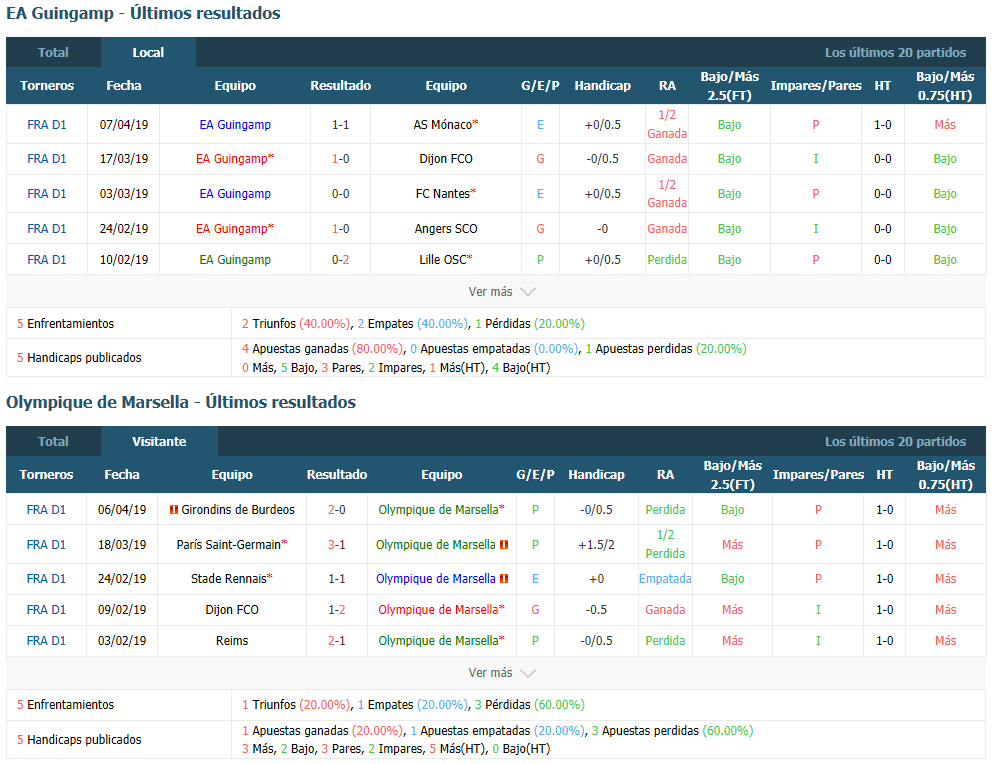Click EA Guingamp in the 07/04/19 row
The width and height of the screenshot is (998, 764).
pos(235,125)
